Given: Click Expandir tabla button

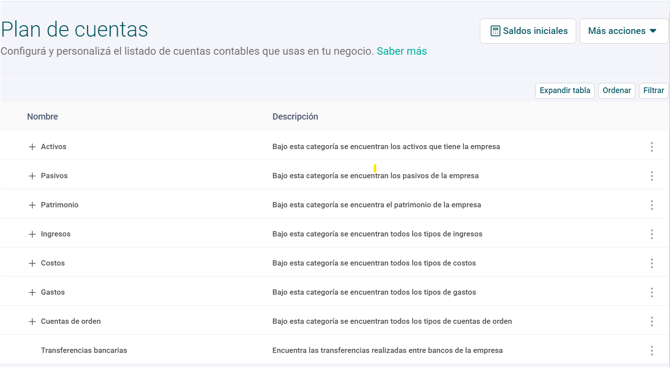Looking at the screenshot, I should click(x=565, y=90).
